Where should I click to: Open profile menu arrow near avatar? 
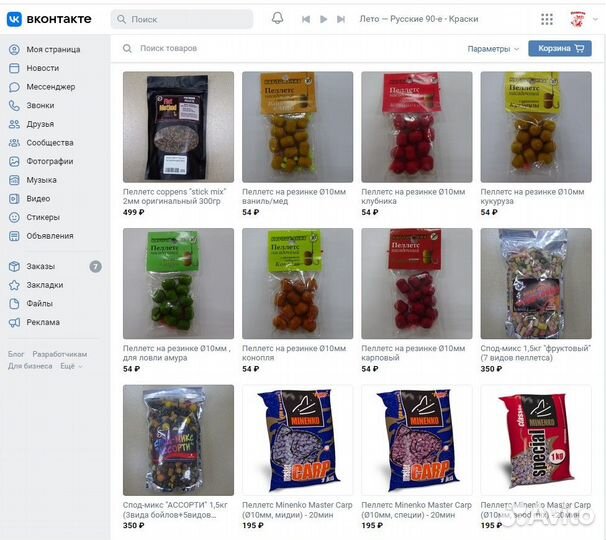596,19
